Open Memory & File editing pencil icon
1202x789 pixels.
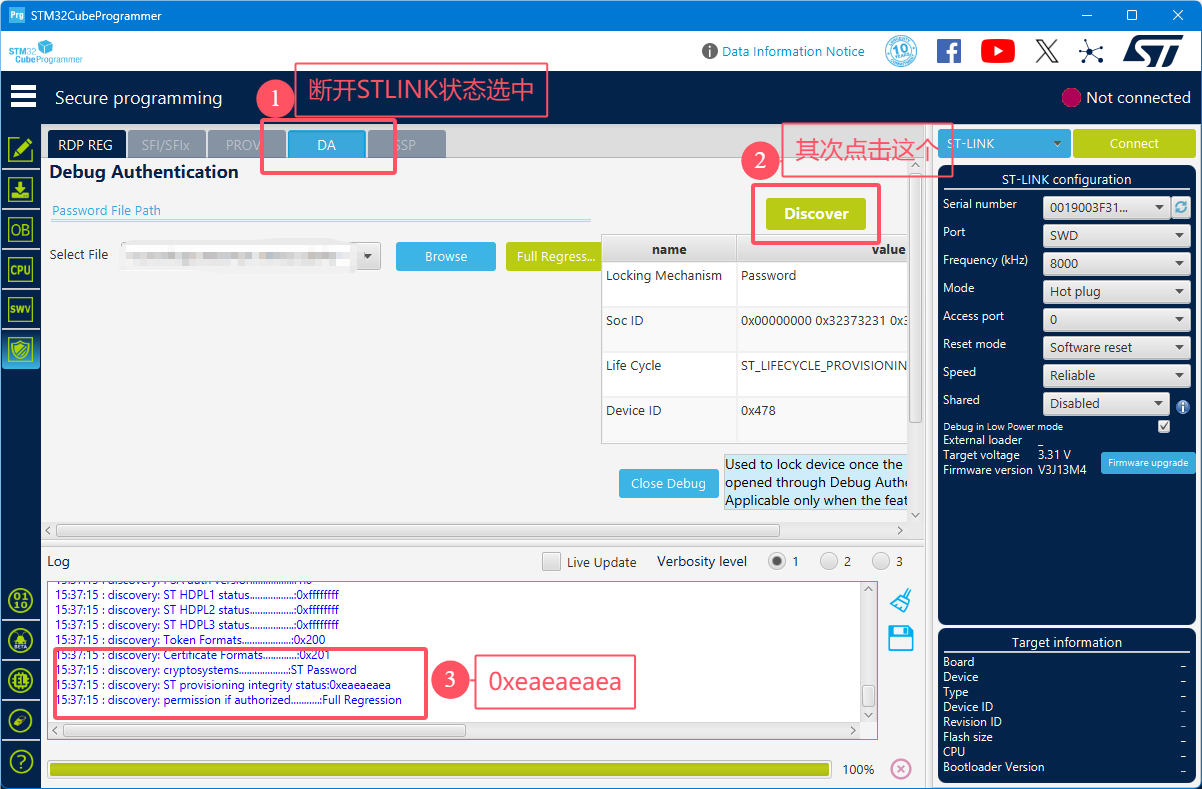tap(20, 150)
